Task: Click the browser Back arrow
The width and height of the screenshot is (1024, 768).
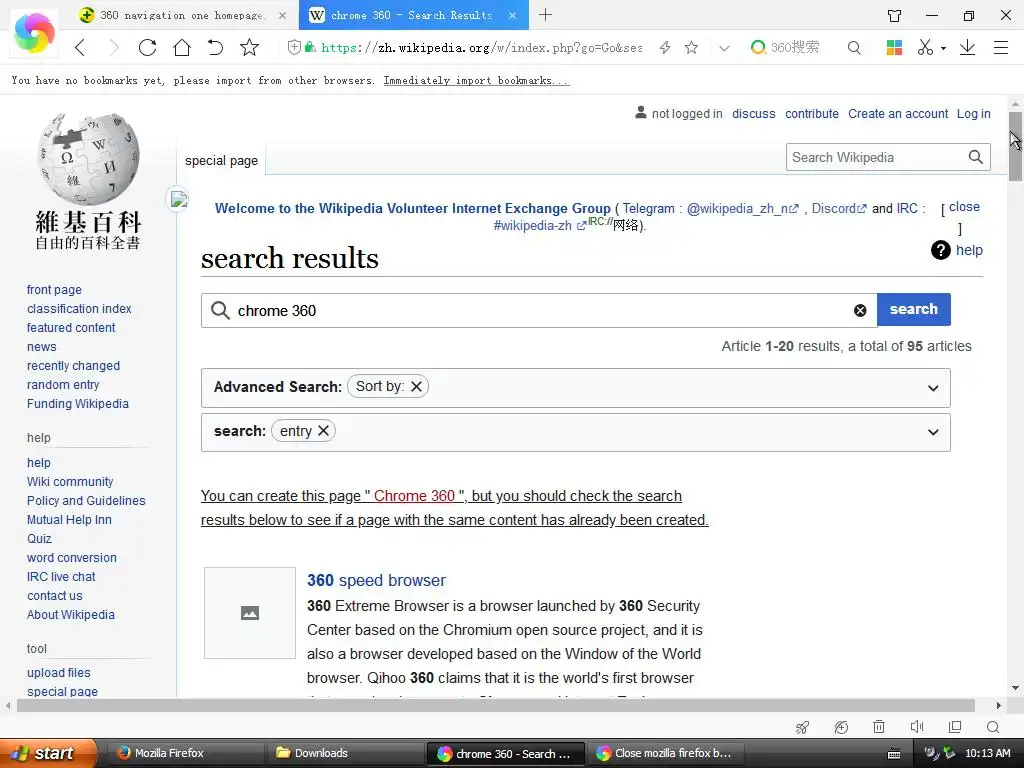Action: (80, 47)
